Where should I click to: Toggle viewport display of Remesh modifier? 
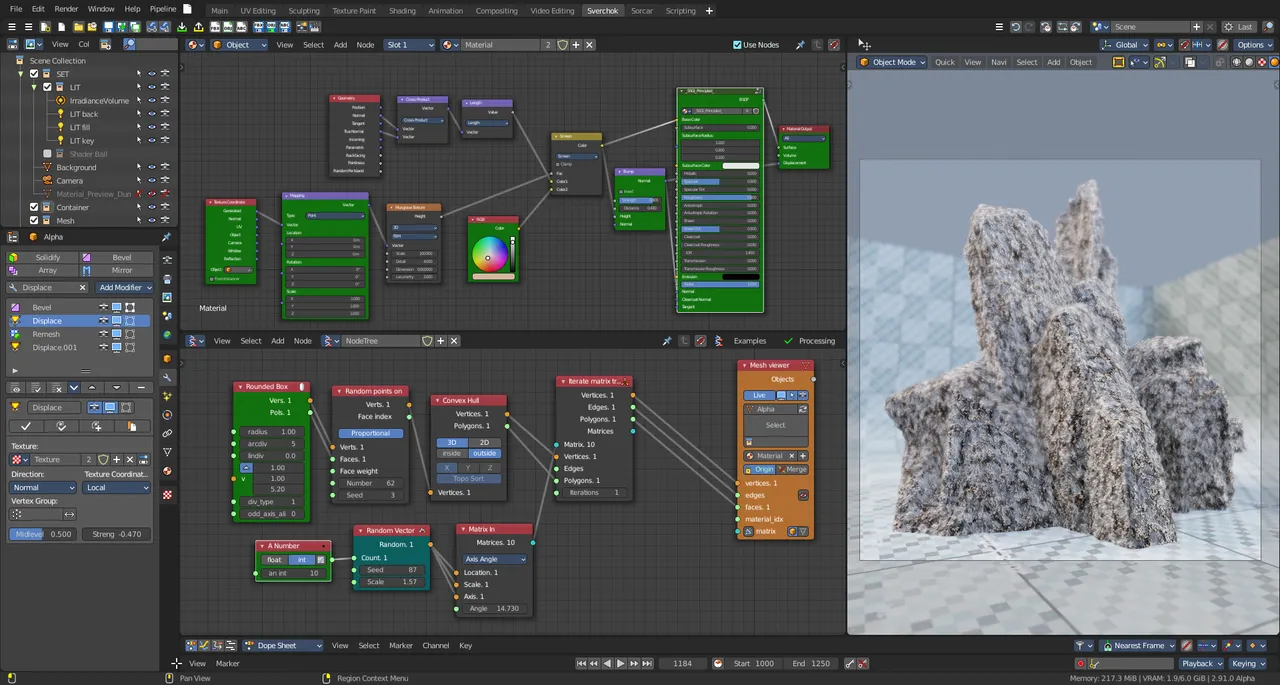point(116,334)
